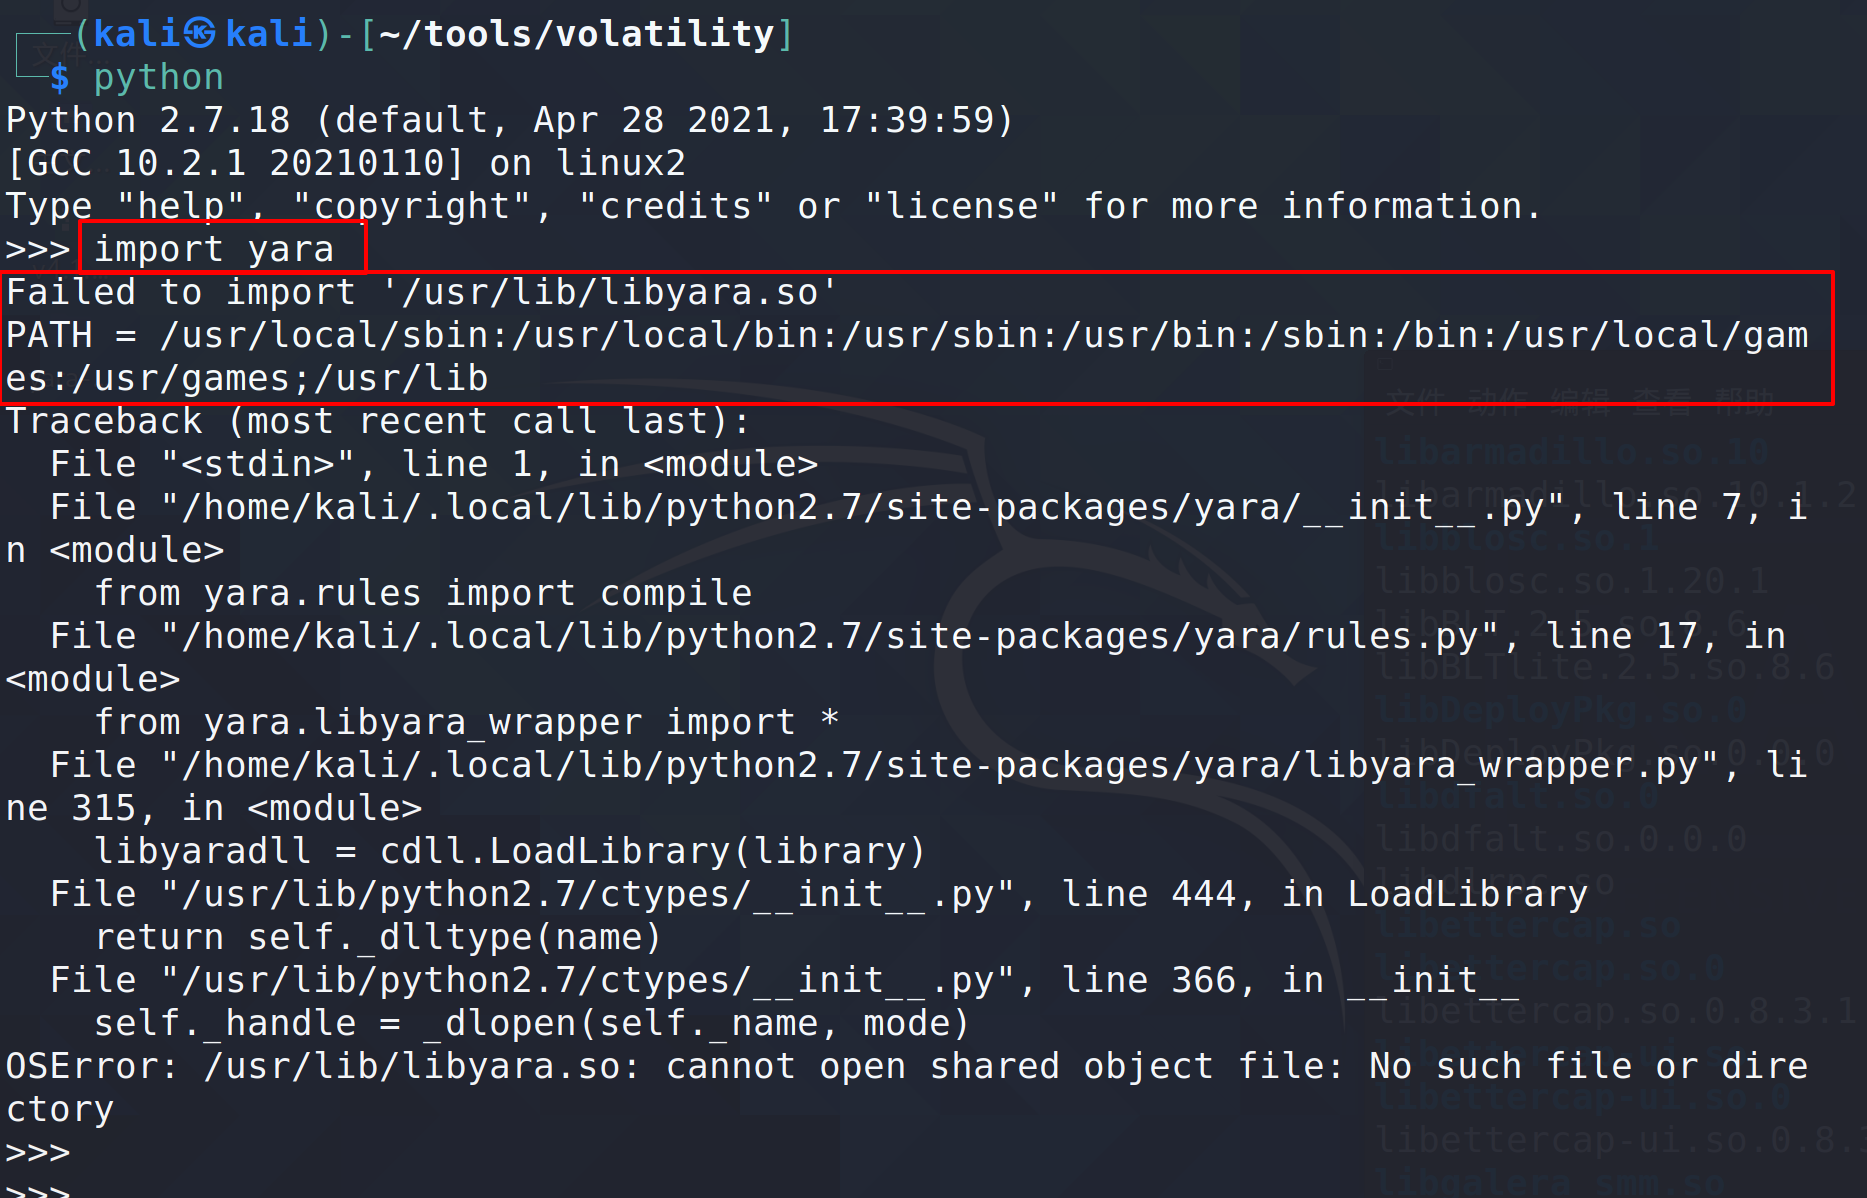Click the ~/tools/volatility path in the prompt
1867x1198 pixels.
tap(577, 34)
